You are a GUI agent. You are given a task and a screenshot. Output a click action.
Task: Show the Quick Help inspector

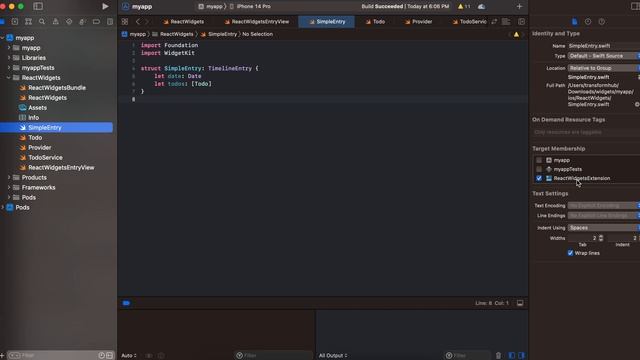pyautogui.click(x=602, y=22)
